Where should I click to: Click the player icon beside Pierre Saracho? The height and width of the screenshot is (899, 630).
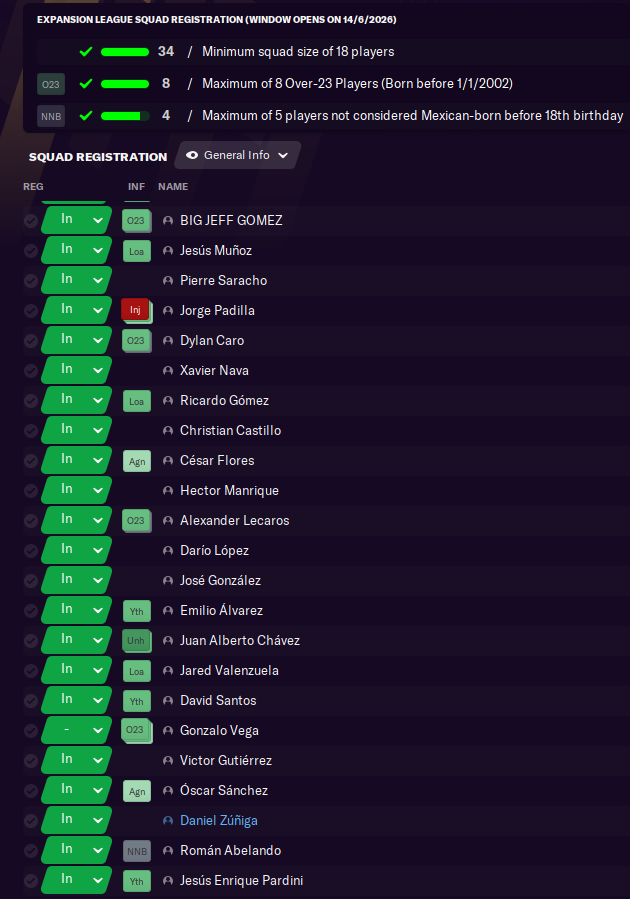[x=168, y=281]
